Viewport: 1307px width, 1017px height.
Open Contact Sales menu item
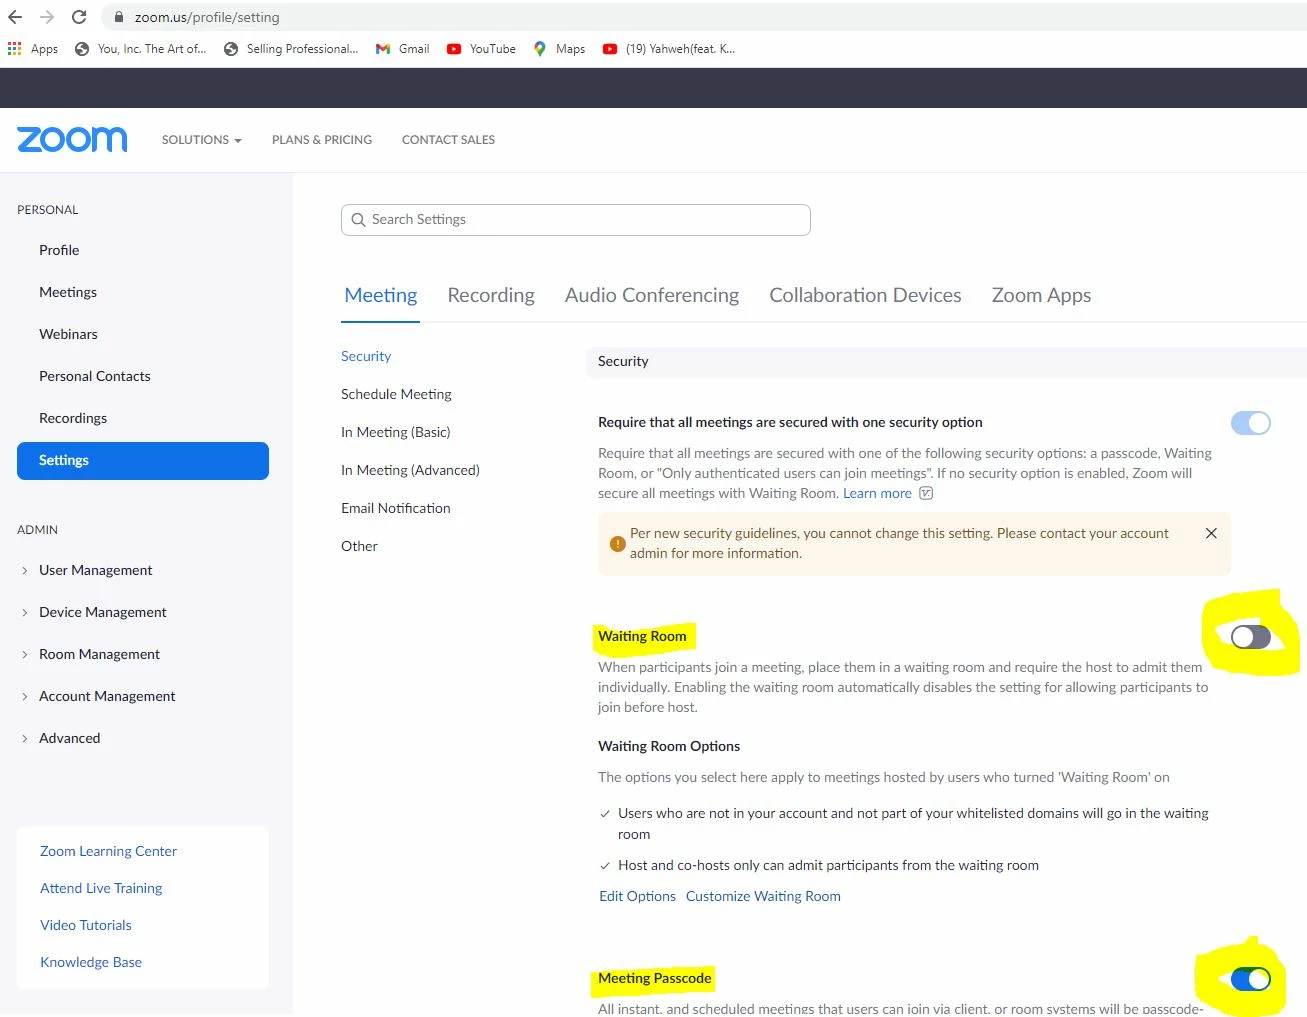448,140
